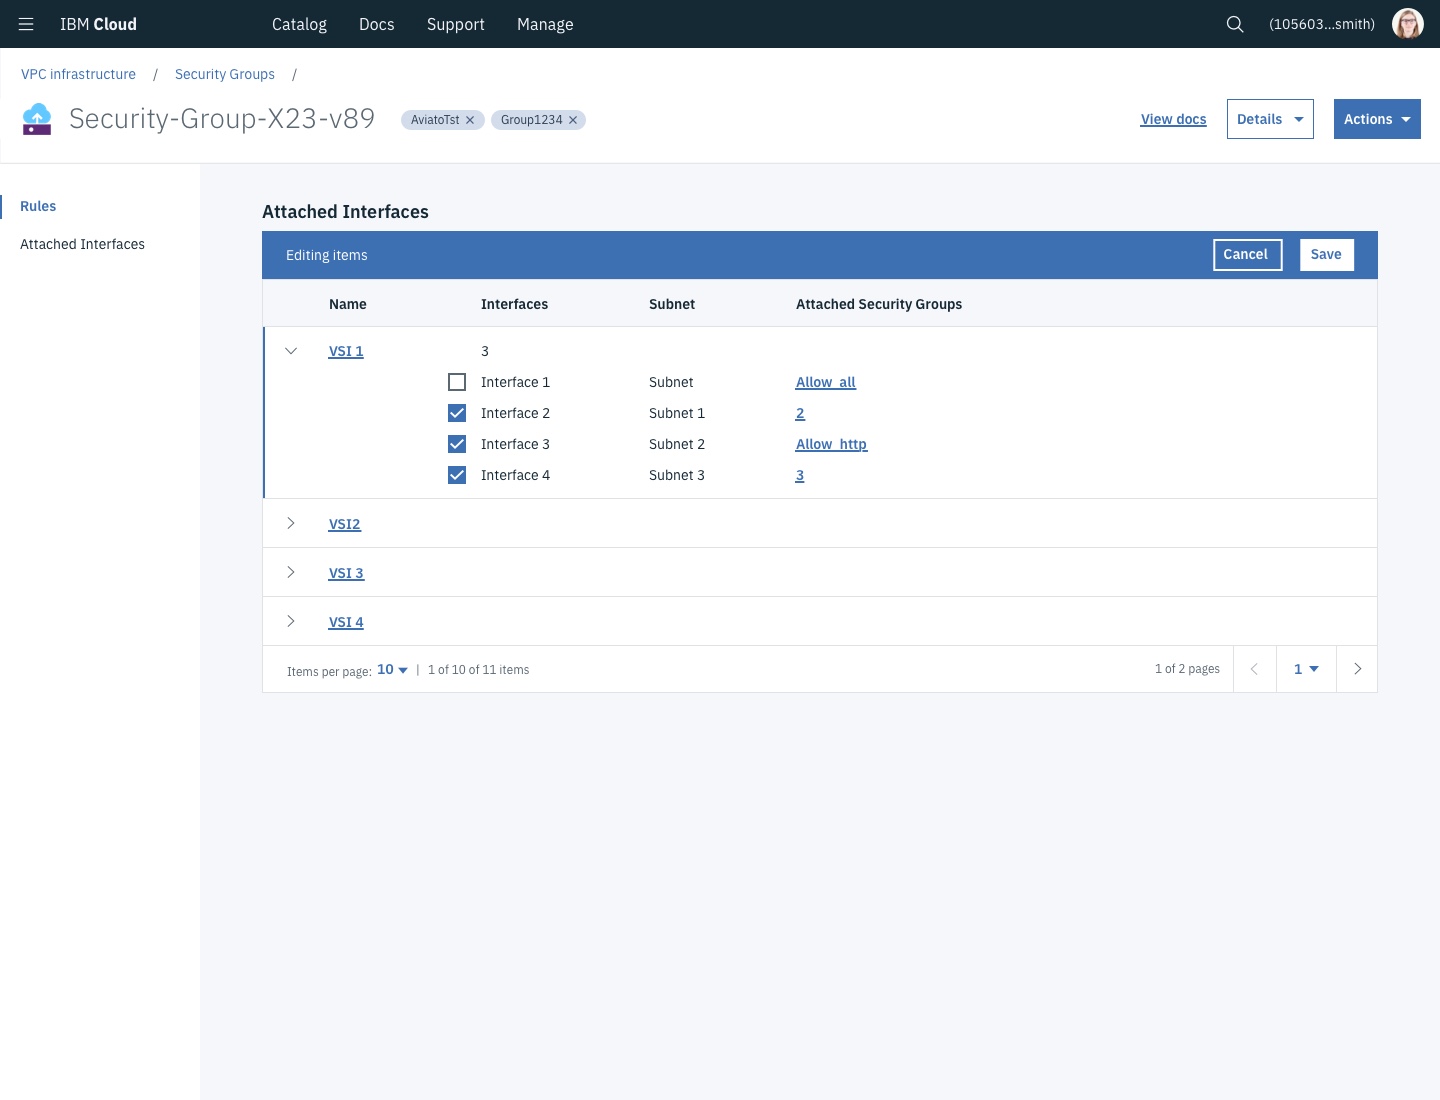Viewport: 1440px width, 1100px height.
Task: Remove the AviatoTst tag
Action: [469, 120]
